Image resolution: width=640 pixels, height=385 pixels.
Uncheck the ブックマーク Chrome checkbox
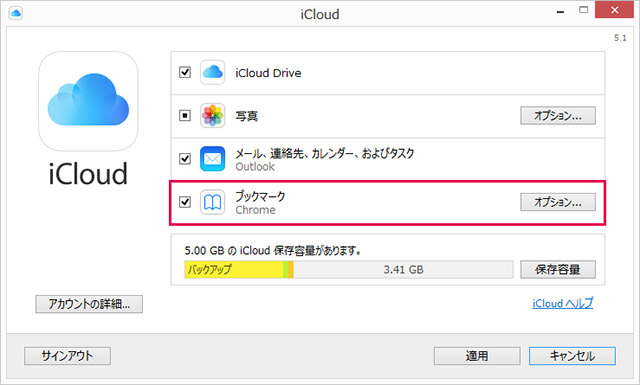(185, 202)
